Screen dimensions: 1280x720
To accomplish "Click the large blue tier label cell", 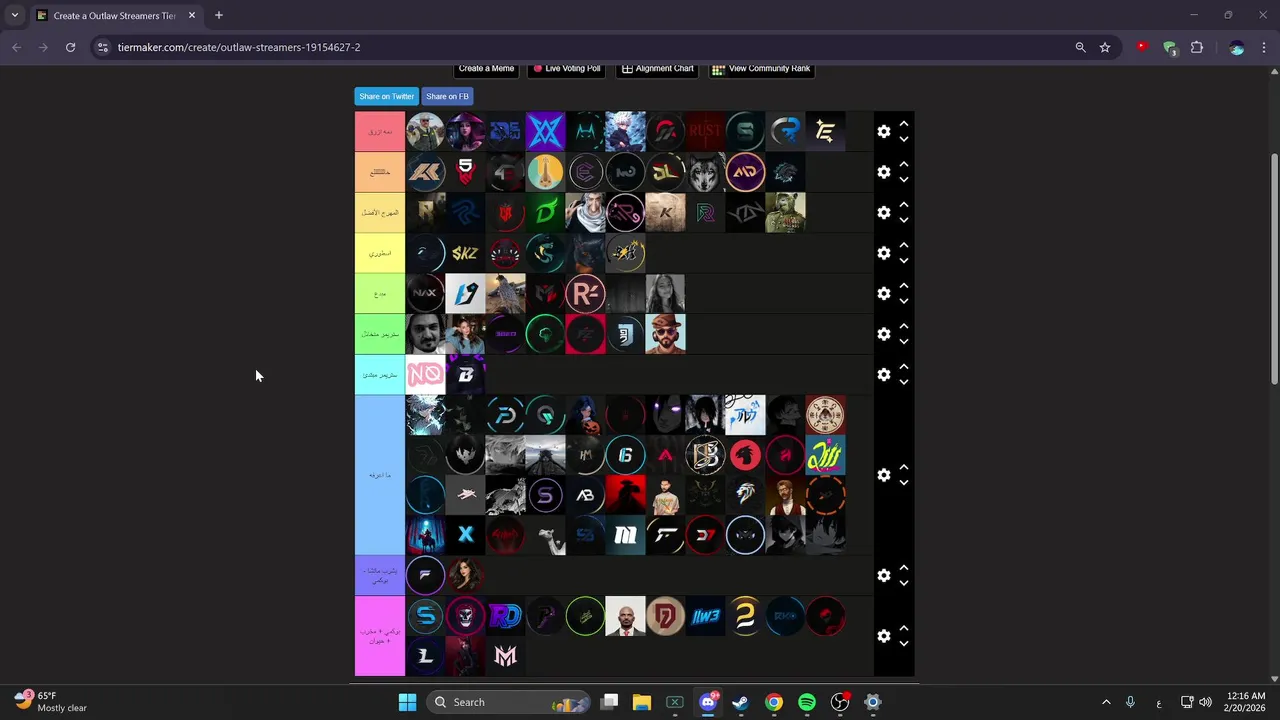I will [x=380, y=475].
